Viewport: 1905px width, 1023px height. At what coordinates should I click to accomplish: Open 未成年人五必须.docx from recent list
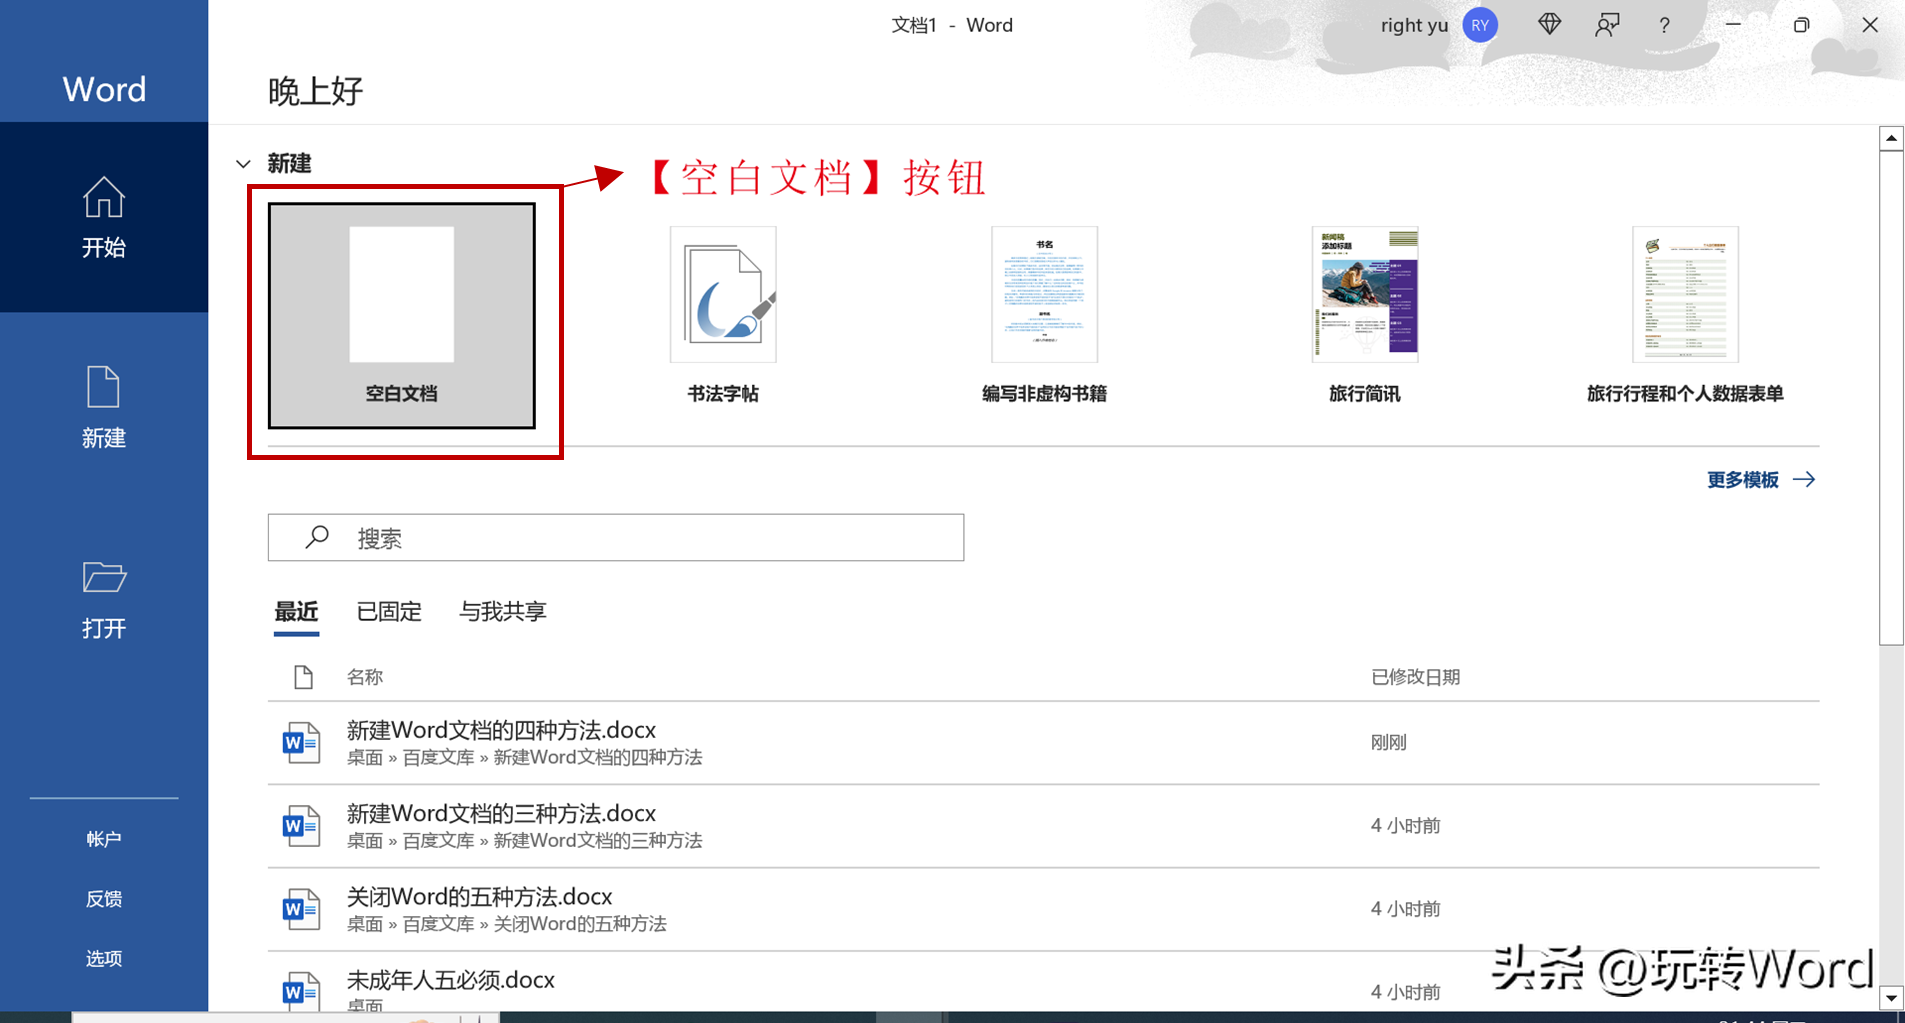[x=1043, y=981]
